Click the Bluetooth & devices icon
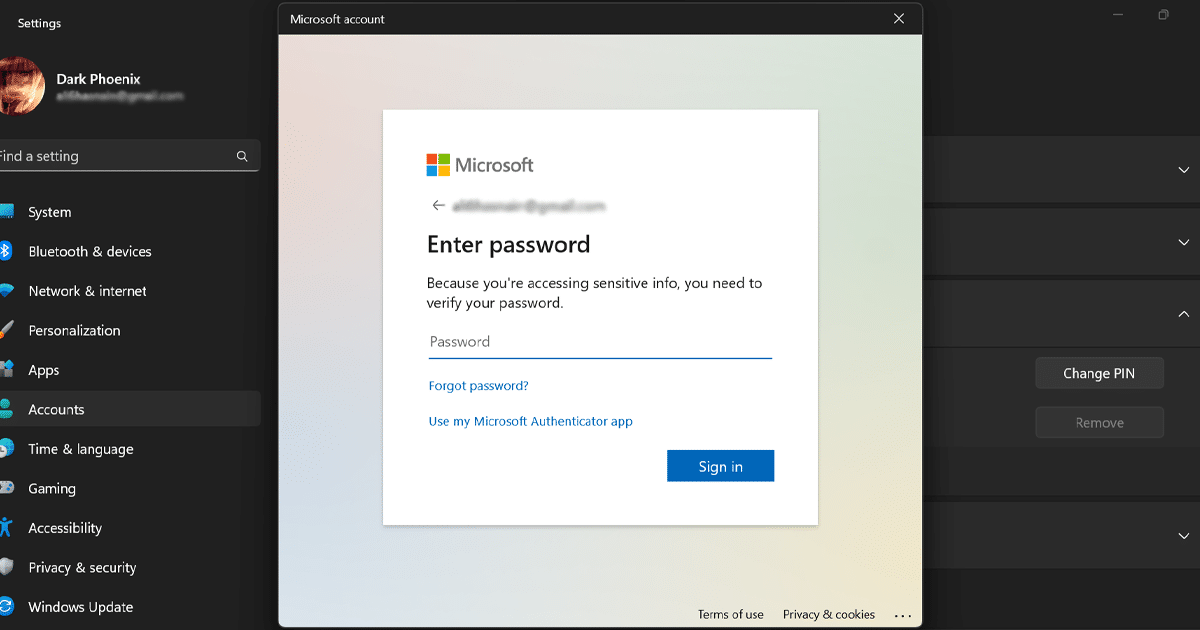 (x=5, y=251)
